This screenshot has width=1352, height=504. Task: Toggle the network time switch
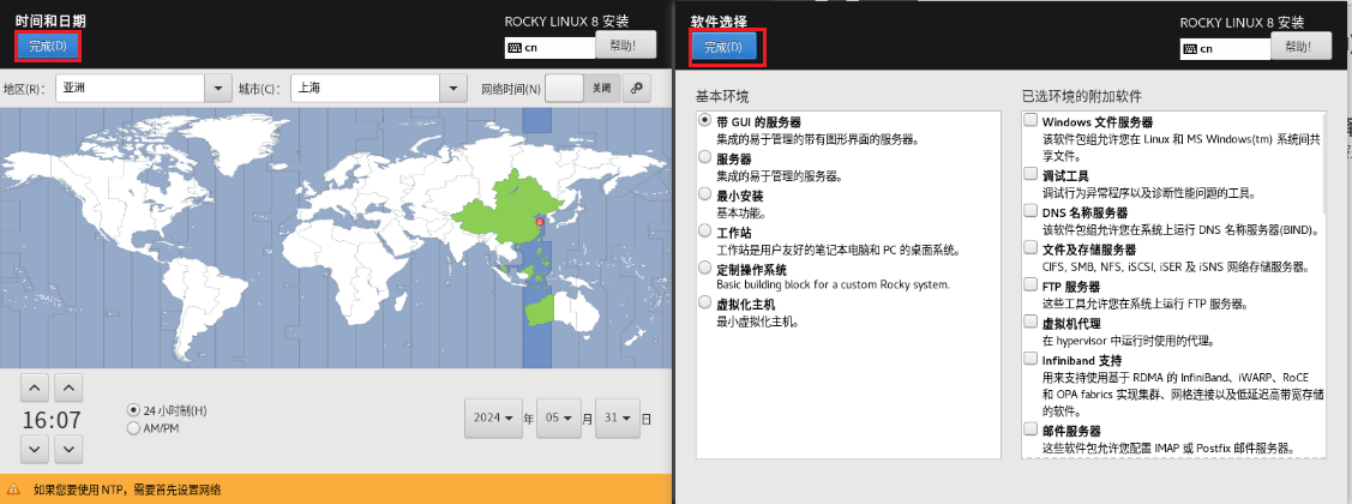(x=582, y=88)
